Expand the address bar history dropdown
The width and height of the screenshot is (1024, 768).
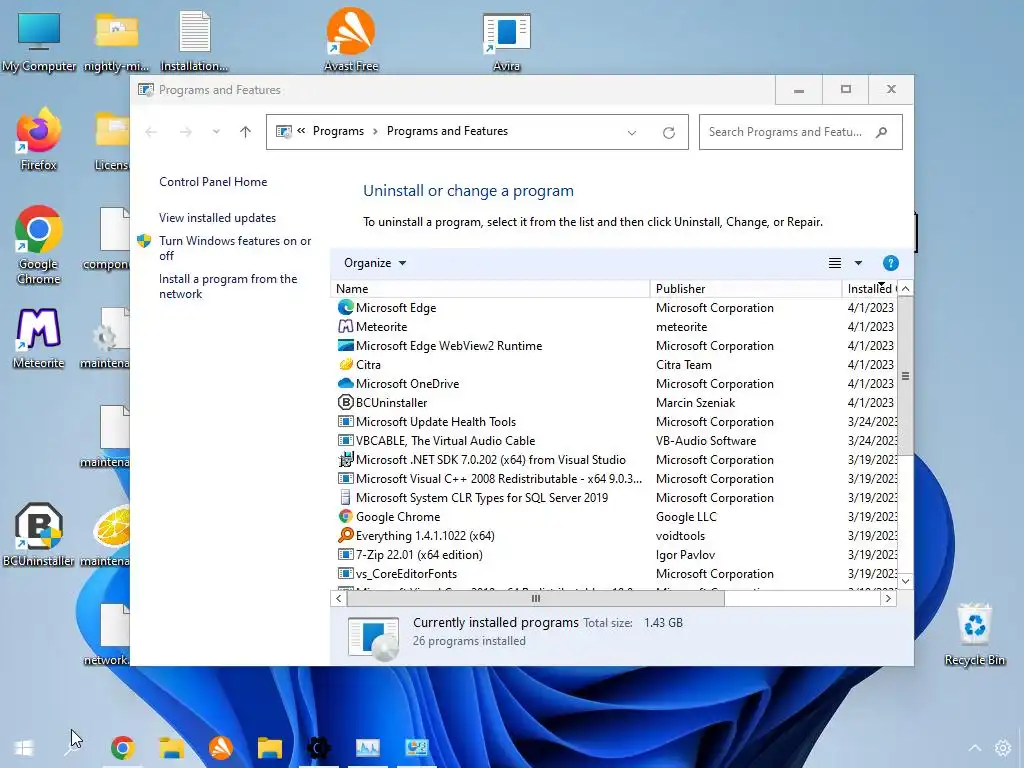632,133
